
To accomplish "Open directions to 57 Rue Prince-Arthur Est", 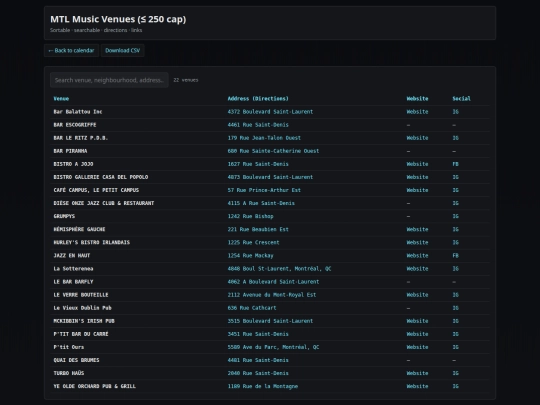I will [x=264, y=190].
